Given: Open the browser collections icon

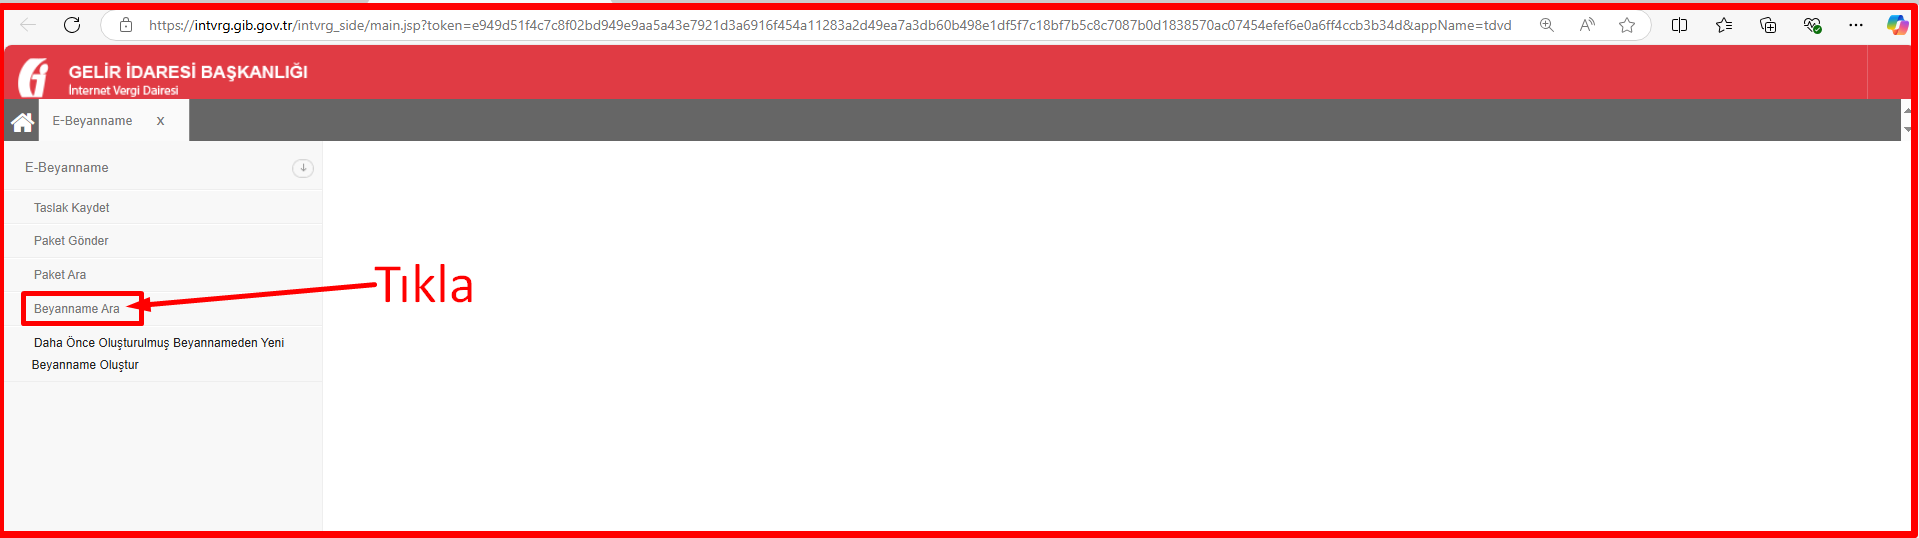Looking at the screenshot, I should coord(1768,25).
